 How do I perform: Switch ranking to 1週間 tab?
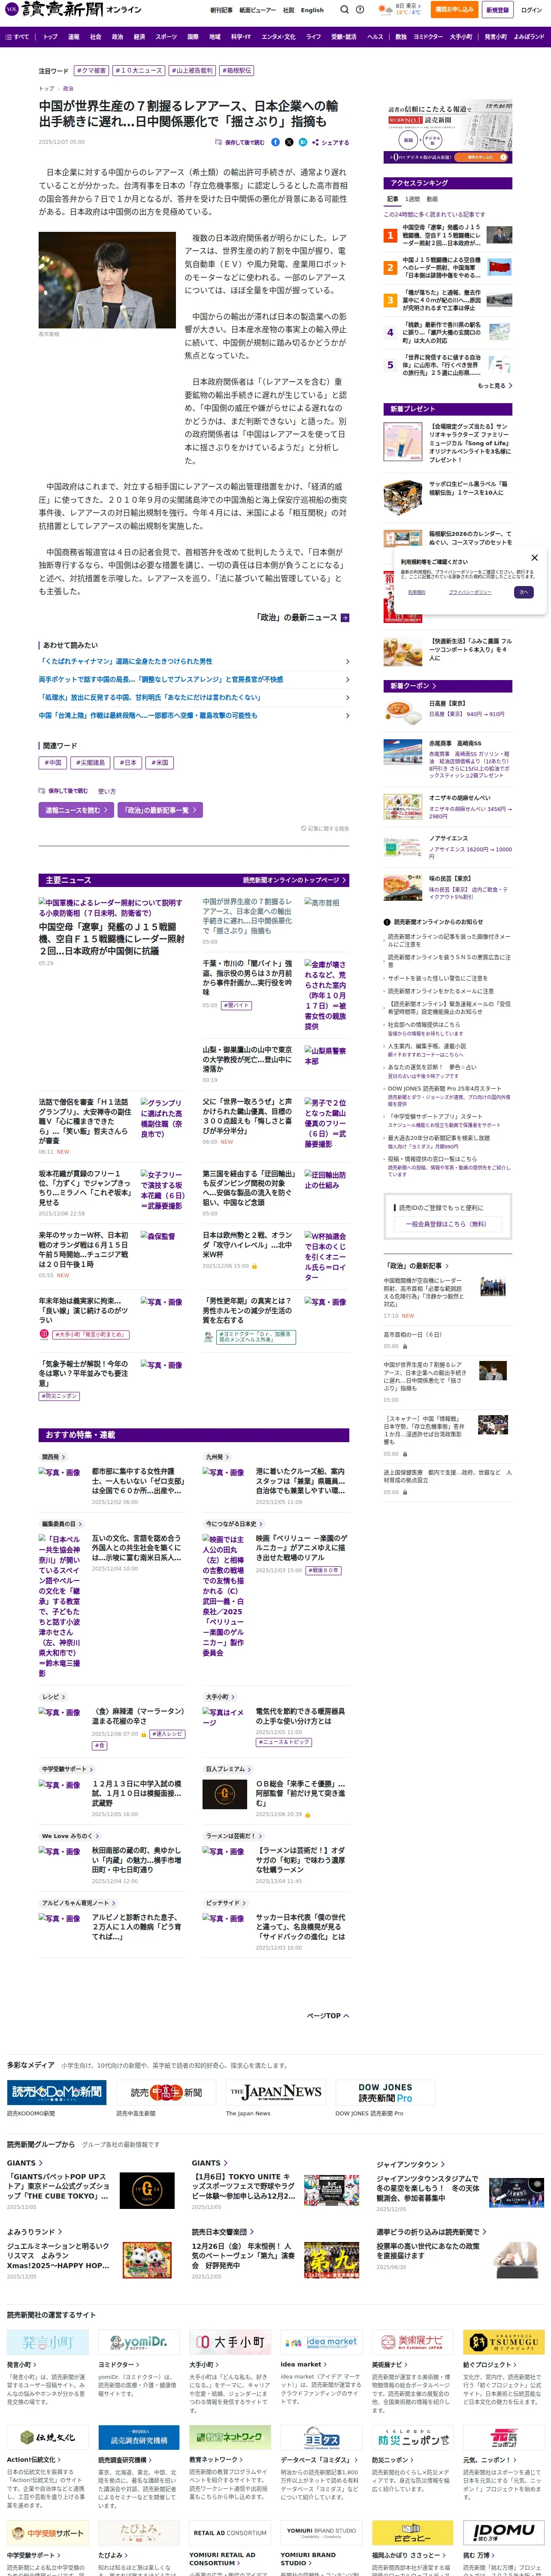click(x=412, y=199)
